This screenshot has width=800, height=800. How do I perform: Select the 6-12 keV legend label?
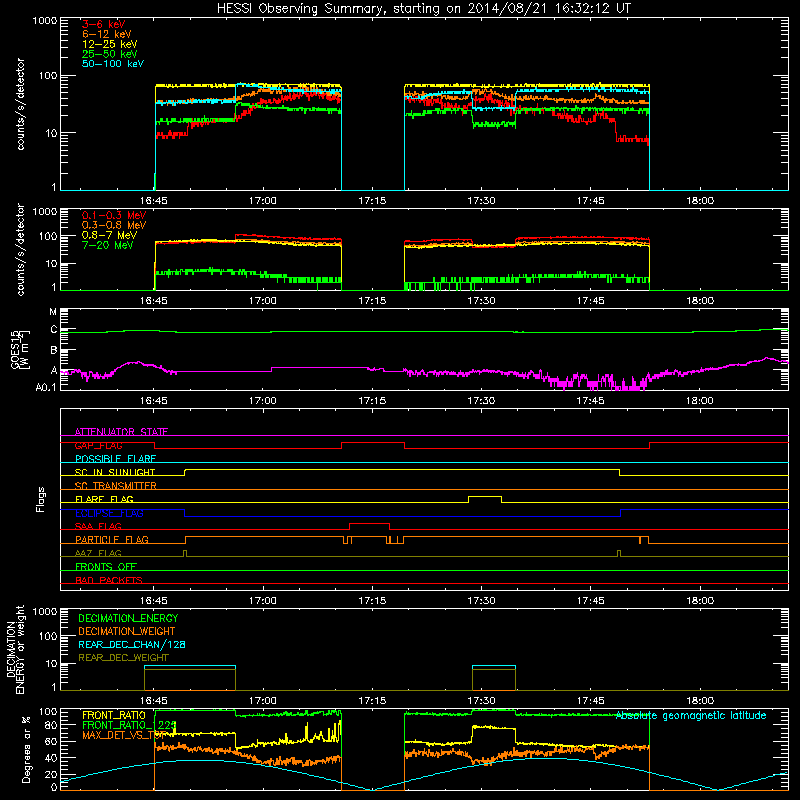click(x=107, y=34)
